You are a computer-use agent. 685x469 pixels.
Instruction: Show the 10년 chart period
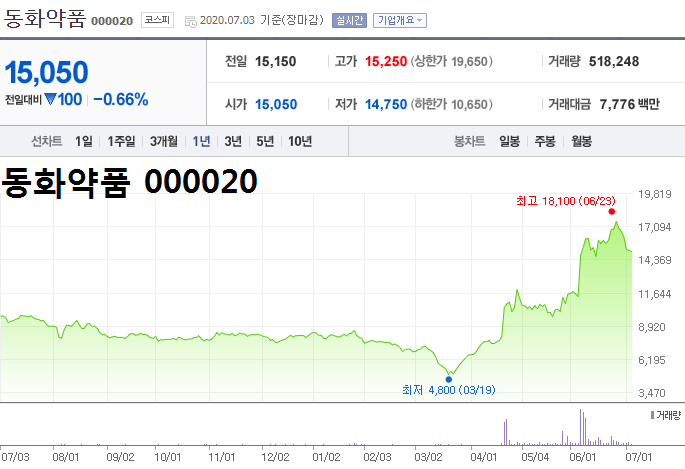pyautogui.click(x=300, y=141)
